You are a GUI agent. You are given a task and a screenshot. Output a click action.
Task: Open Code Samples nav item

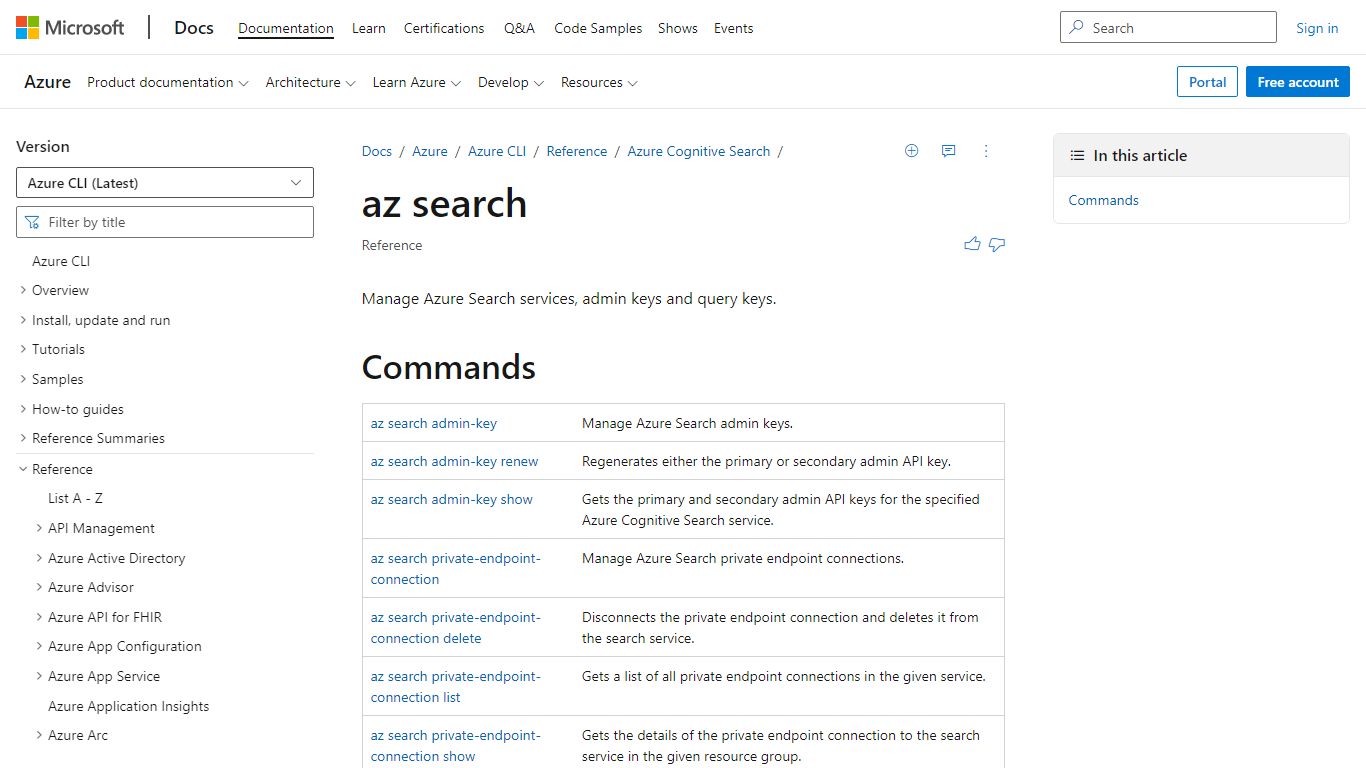pos(598,28)
